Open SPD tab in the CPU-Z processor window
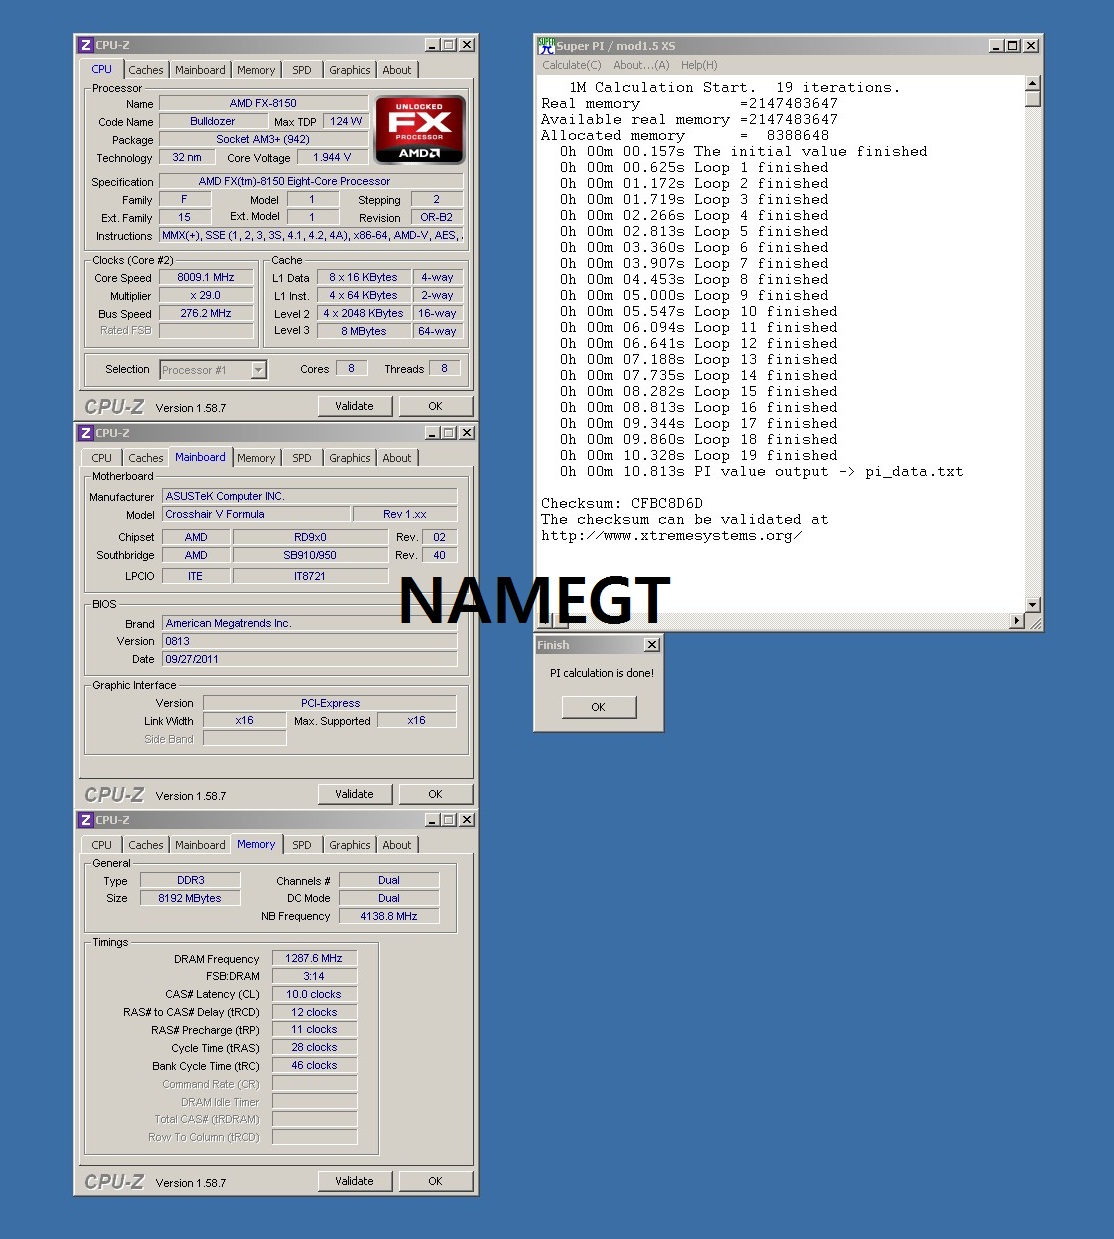Screen dimensions: 1114x1239 [302, 70]
